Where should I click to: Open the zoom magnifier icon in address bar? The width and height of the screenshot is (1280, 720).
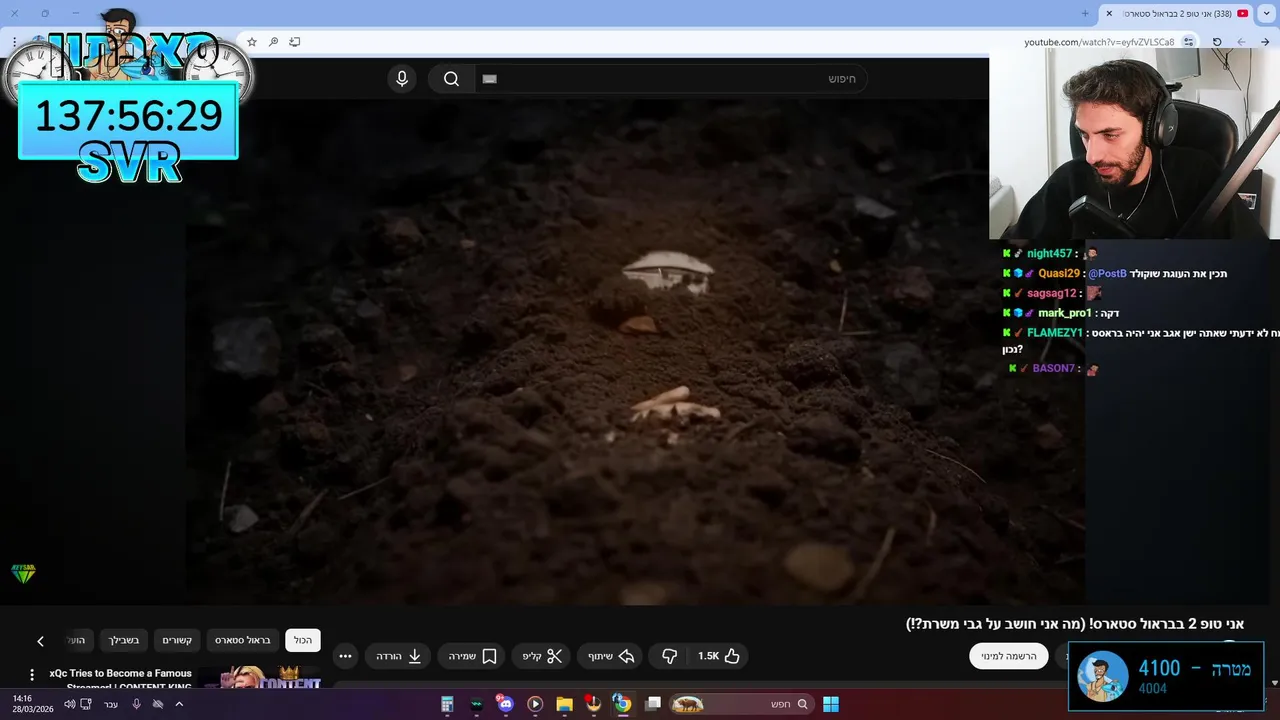click(x=273, y=42)
